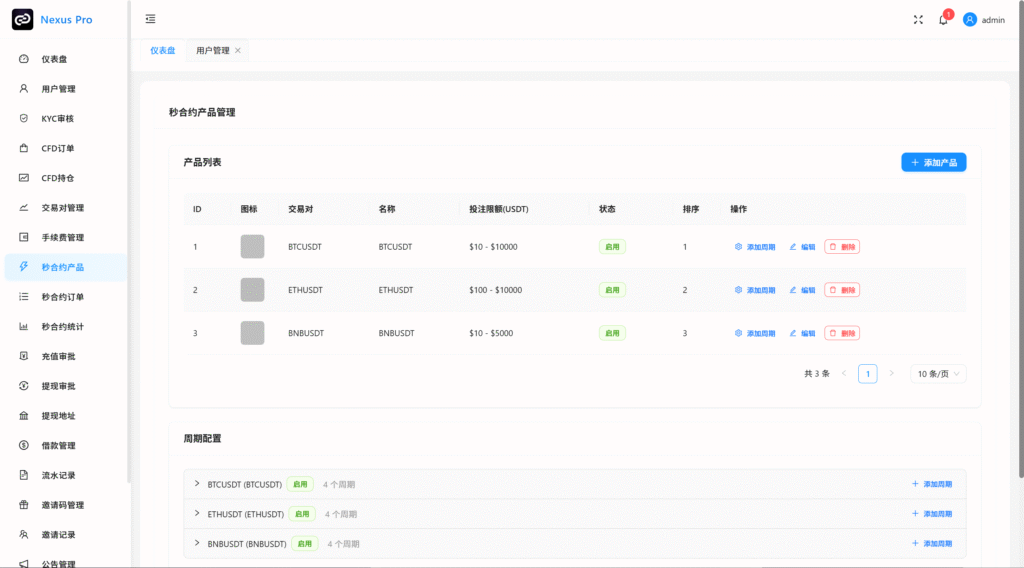Switch to the 仪表盘 tab
The image size is (1024, 568).
click(163, 50)
